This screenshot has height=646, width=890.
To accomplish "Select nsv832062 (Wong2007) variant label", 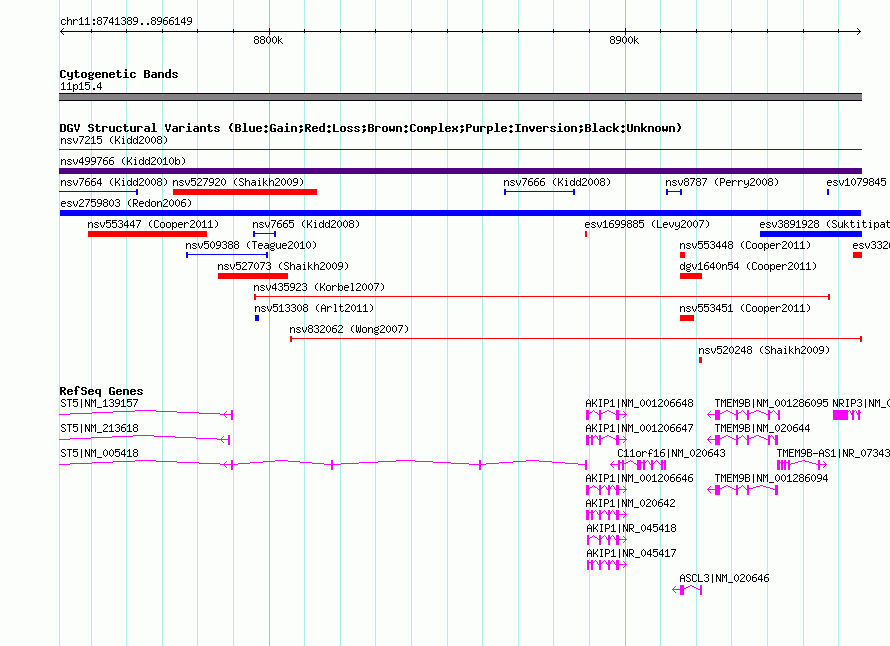I will (x=349, y=329).
